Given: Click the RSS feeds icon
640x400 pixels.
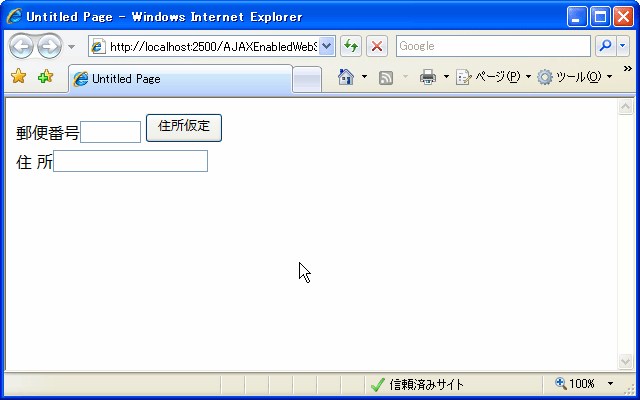Looking at the screenshot, I should [386, 78].
